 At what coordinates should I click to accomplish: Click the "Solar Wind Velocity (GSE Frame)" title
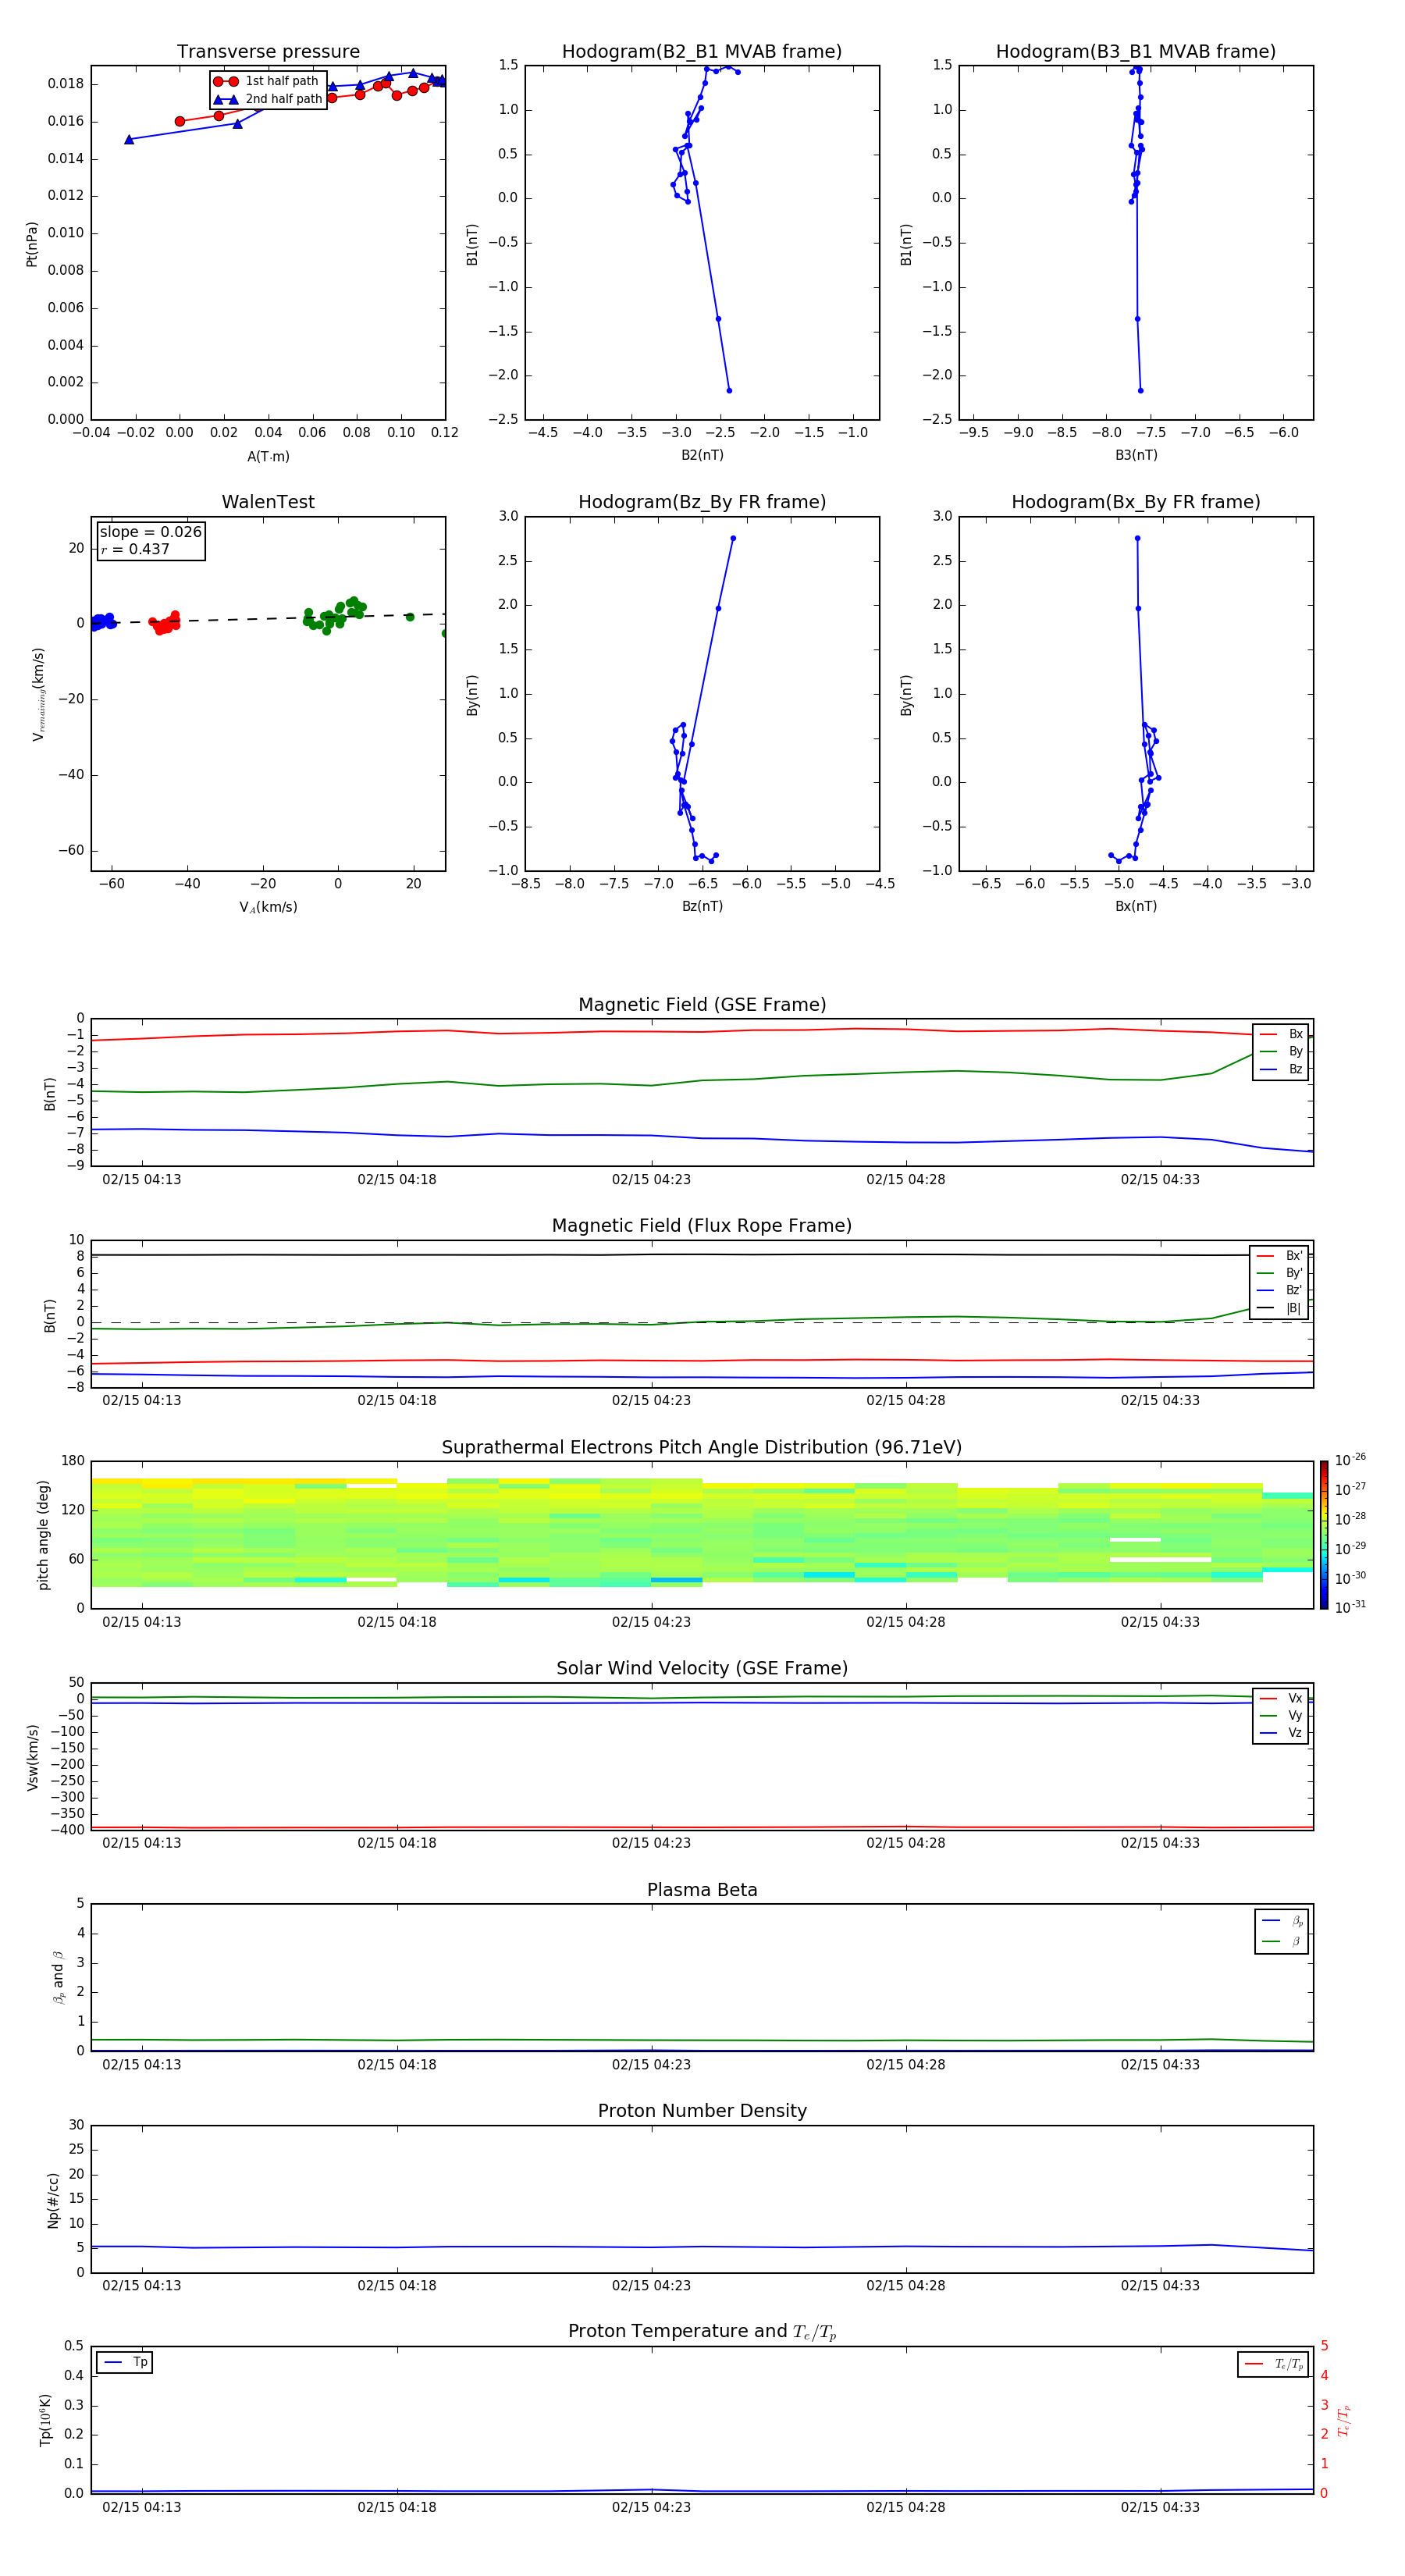tap(702, 1669)
